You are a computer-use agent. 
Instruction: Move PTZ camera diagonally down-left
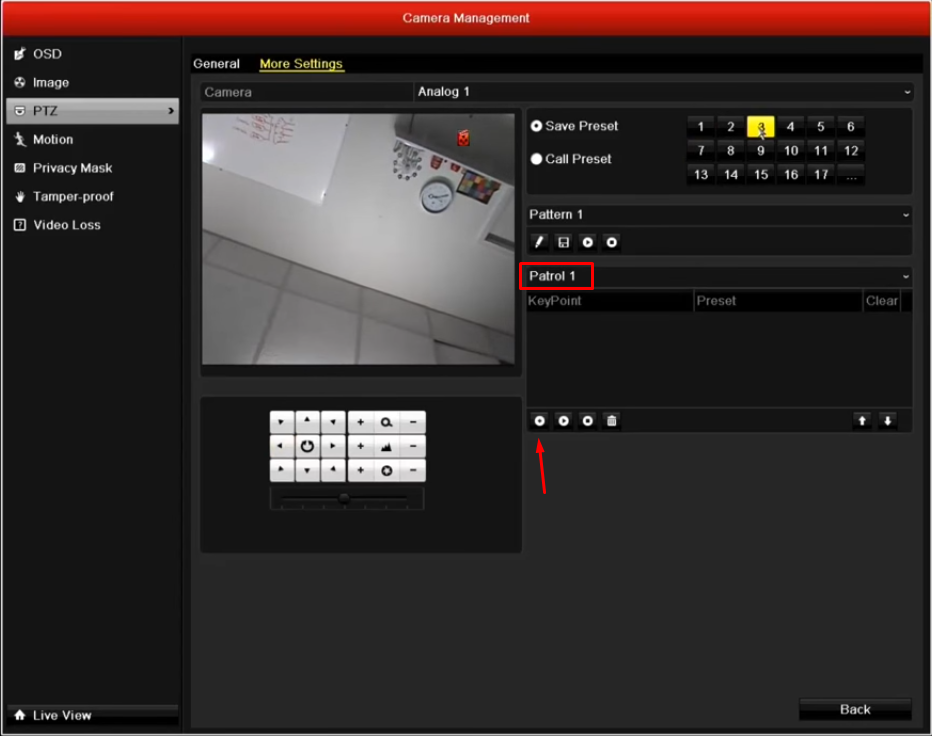[x=281, y=470]
